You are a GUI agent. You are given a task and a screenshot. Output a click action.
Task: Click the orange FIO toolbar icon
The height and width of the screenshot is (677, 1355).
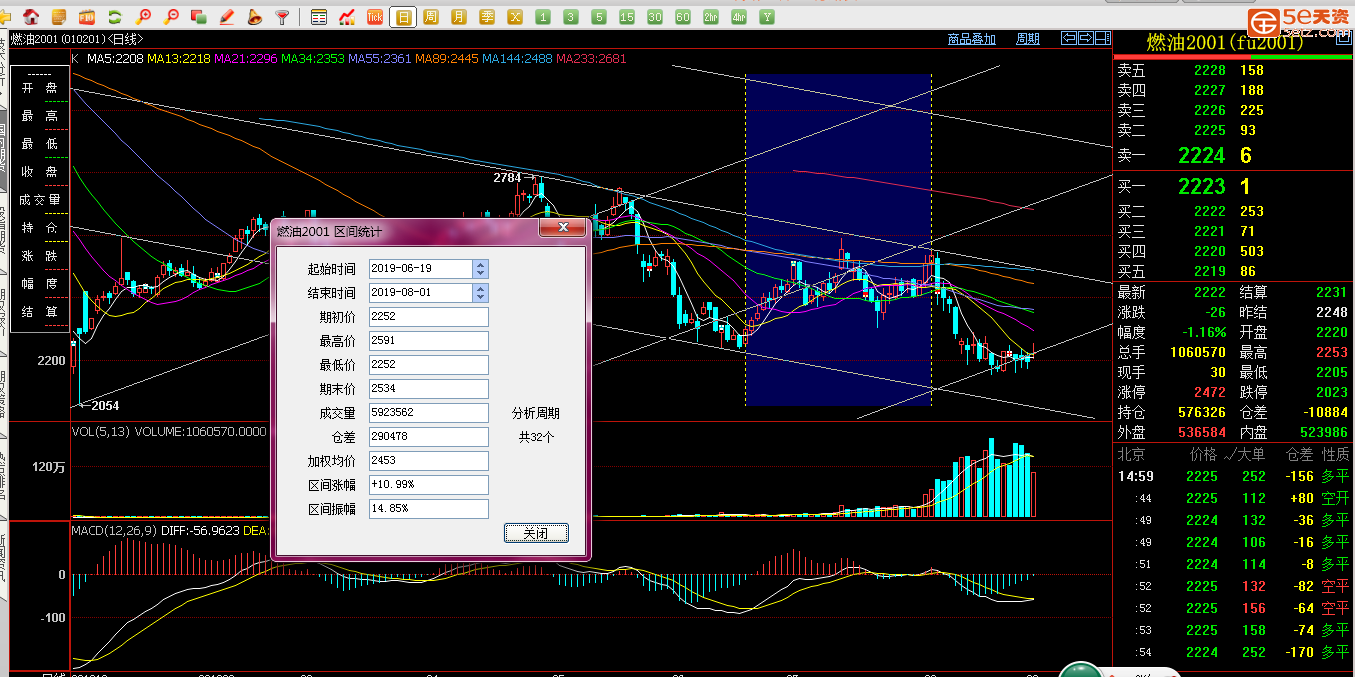point(87,17)
